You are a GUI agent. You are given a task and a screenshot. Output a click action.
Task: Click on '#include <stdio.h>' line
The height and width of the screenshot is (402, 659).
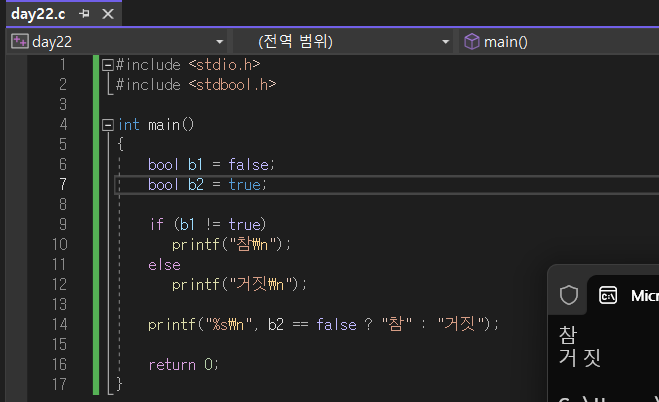pos(188,65)
